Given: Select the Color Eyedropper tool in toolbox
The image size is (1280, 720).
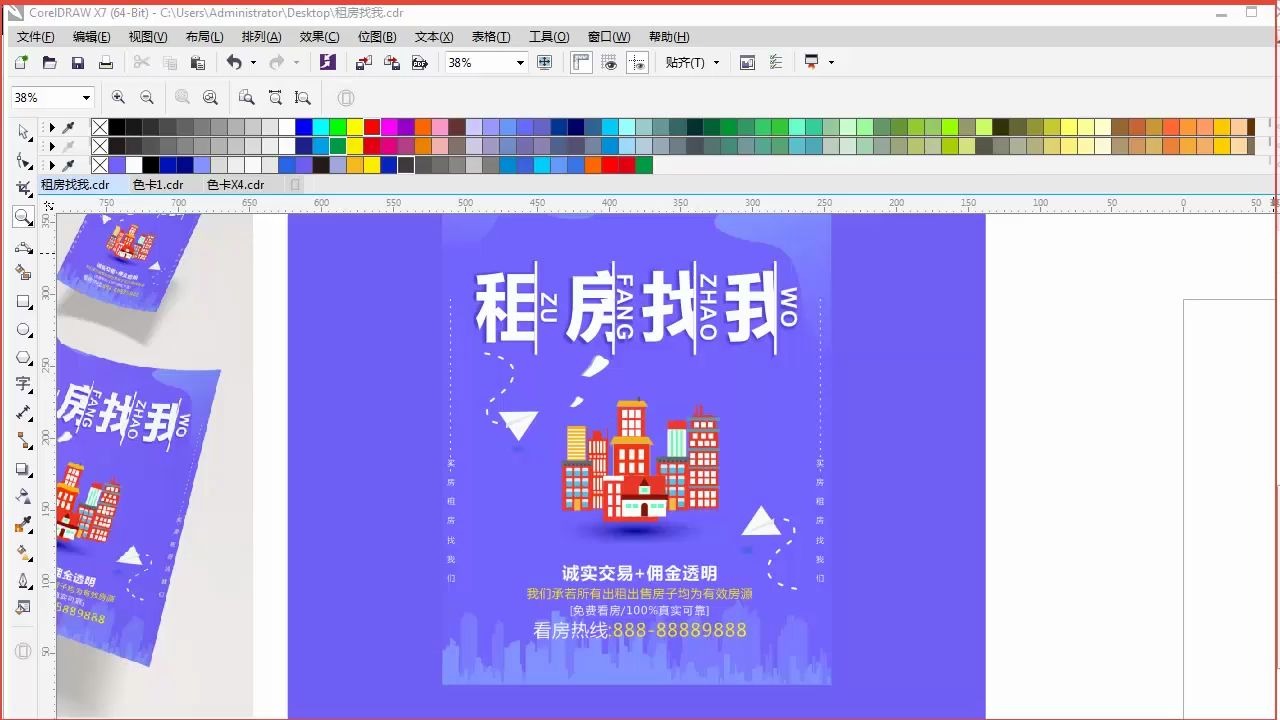Looking at the screenshot, I should point(24,525).
